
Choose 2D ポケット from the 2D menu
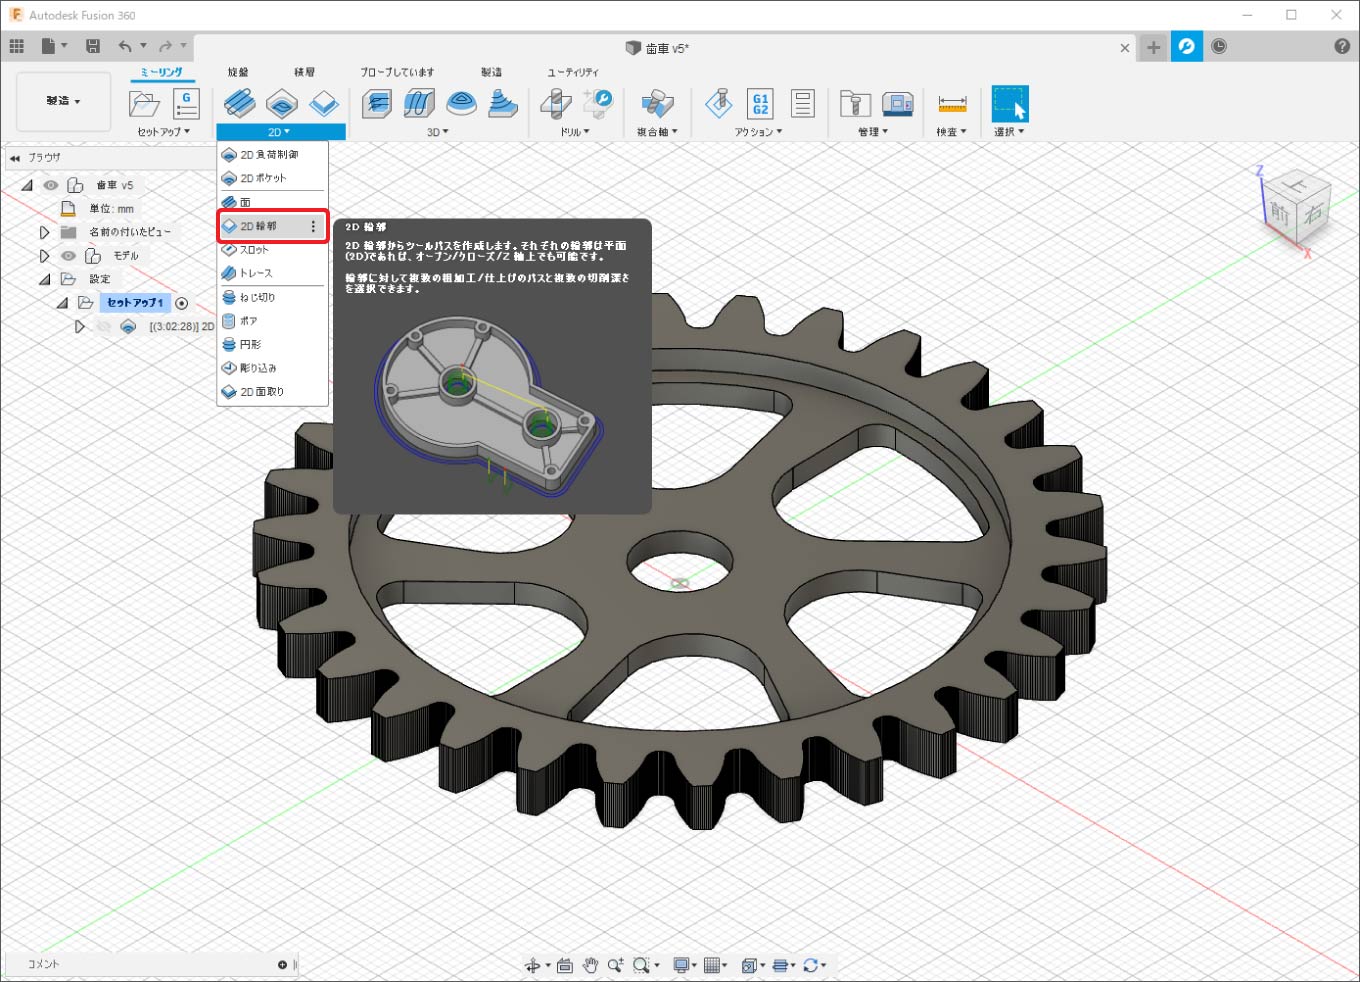(263, 178)
